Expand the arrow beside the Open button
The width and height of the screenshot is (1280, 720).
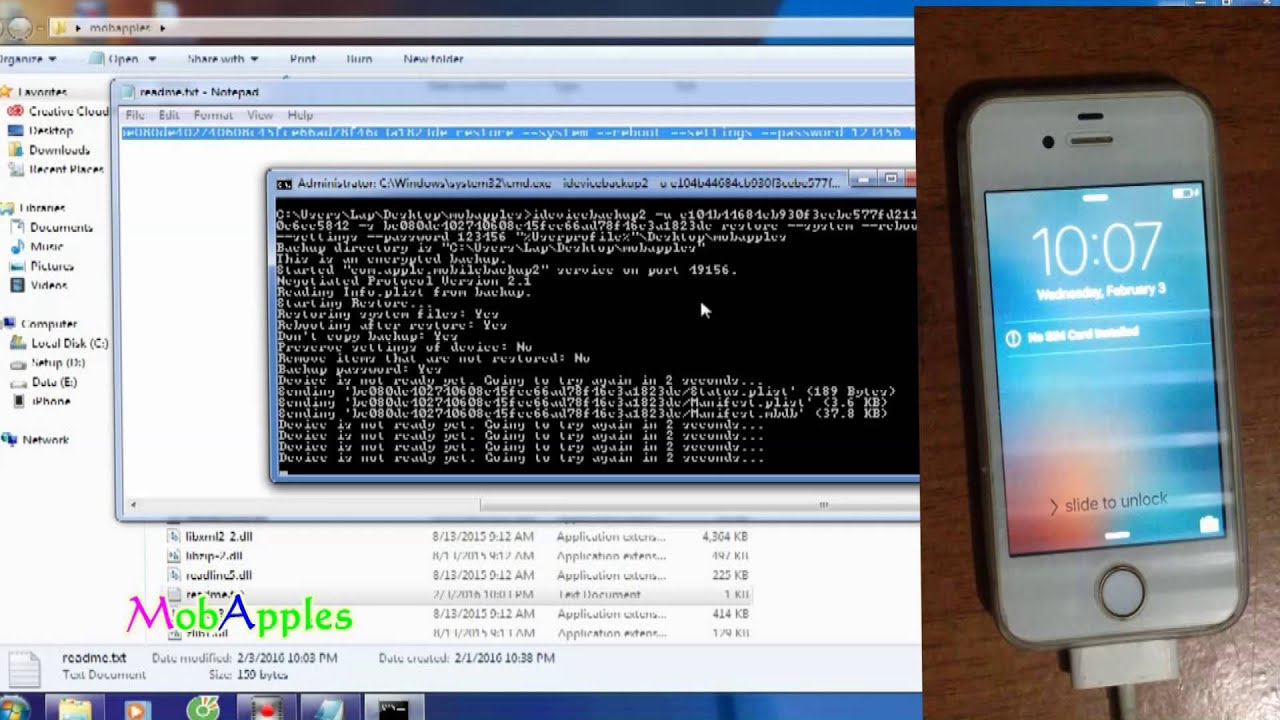[x=152, y=59]
